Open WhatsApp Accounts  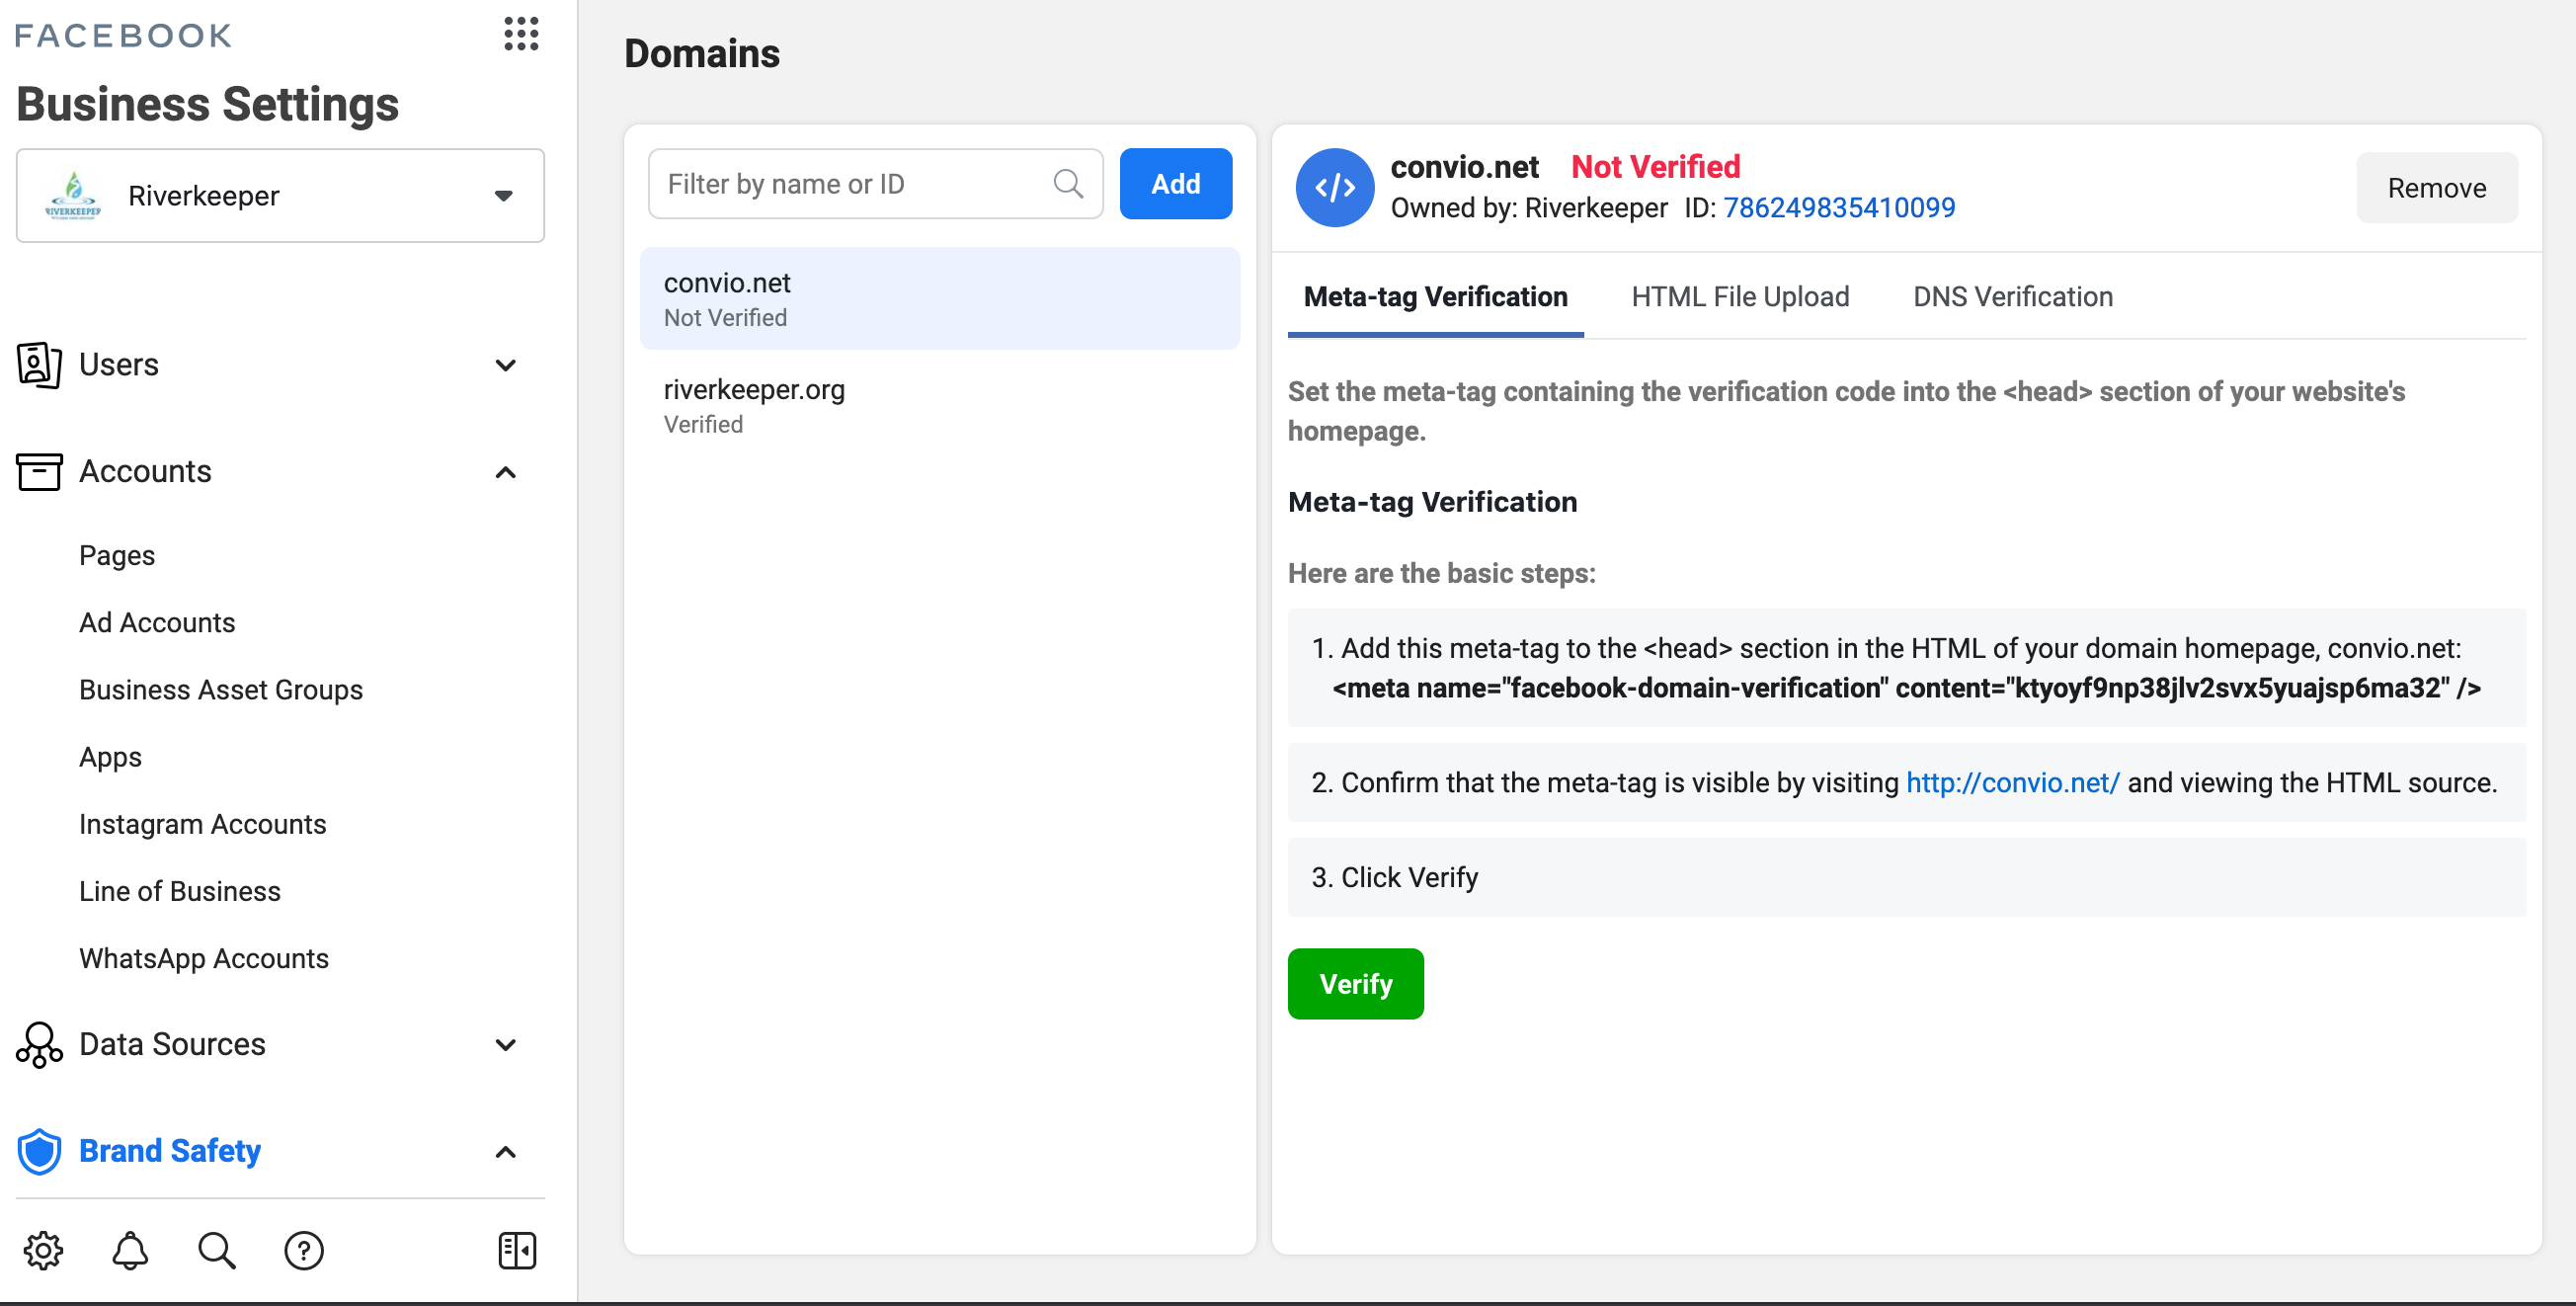point(204,958)
